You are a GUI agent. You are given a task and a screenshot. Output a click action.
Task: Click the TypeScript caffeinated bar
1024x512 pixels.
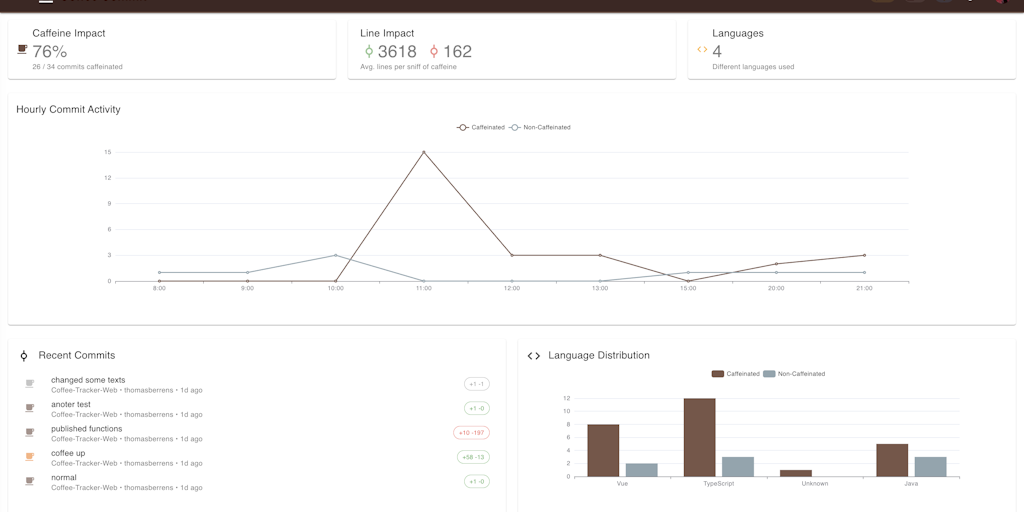click(x=699, y=438)
